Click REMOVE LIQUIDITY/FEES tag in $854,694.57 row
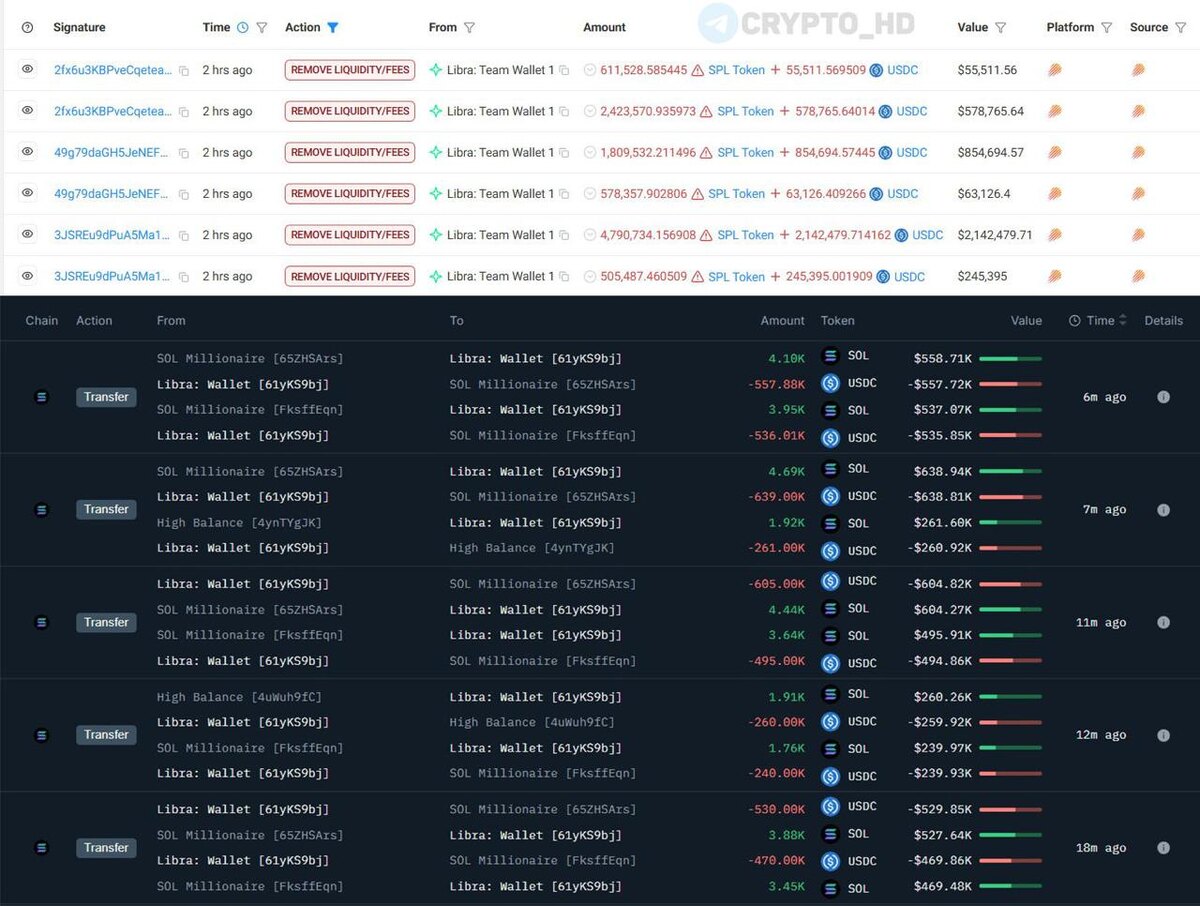Screen dimensions: 1200x906 click(x=350, y=152)
